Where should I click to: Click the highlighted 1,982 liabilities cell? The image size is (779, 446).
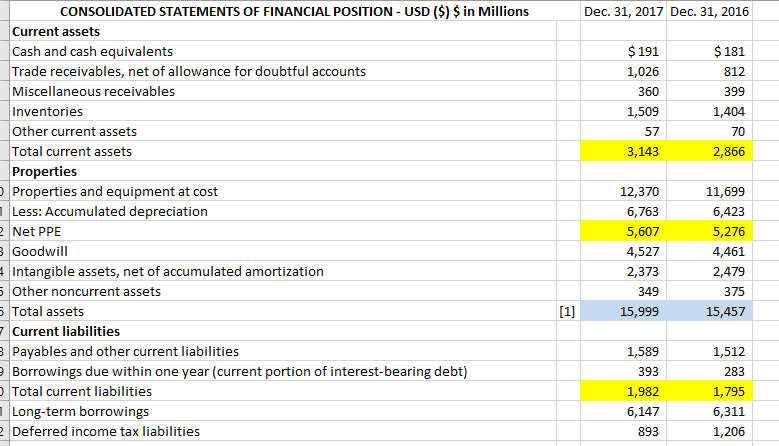pyautogui.click(x=623, y=391)
